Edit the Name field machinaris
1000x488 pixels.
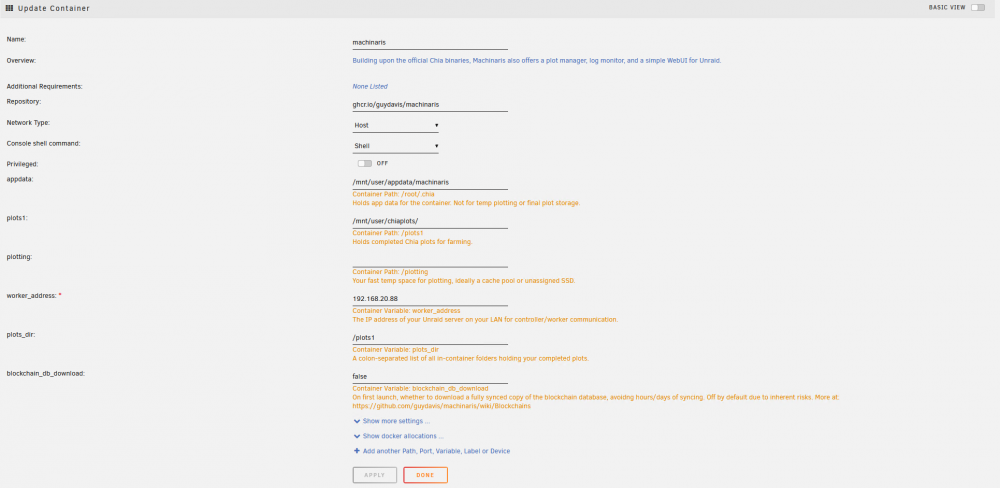pyautogui.click(x=430, y=43)
